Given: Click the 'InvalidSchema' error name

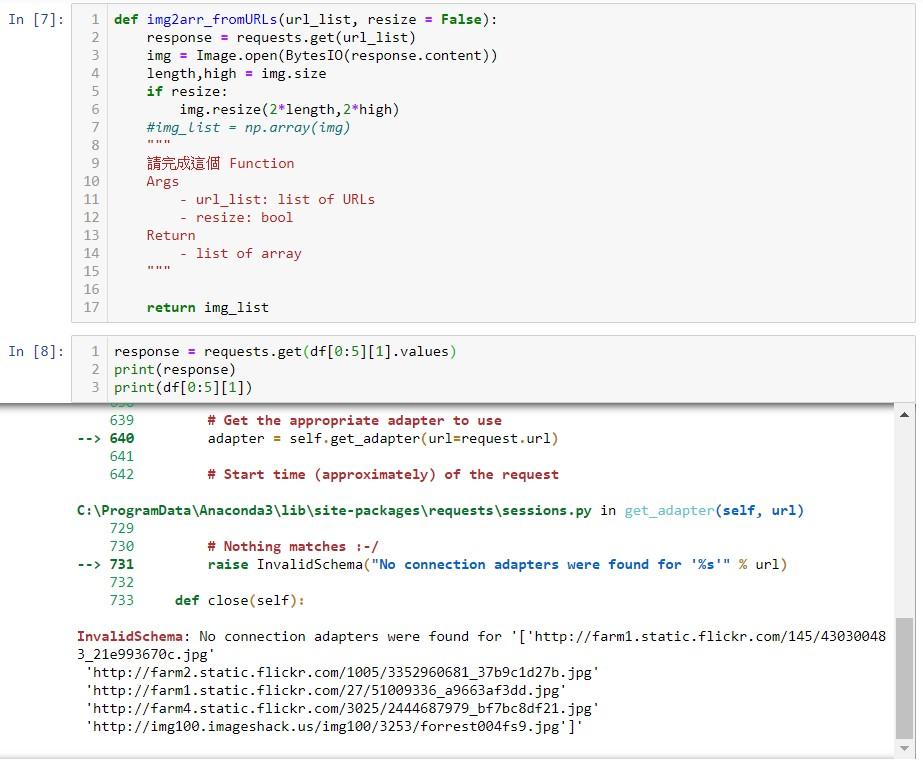Looking at the screenshot, I should pyautogui.click(x=130, y=637).
